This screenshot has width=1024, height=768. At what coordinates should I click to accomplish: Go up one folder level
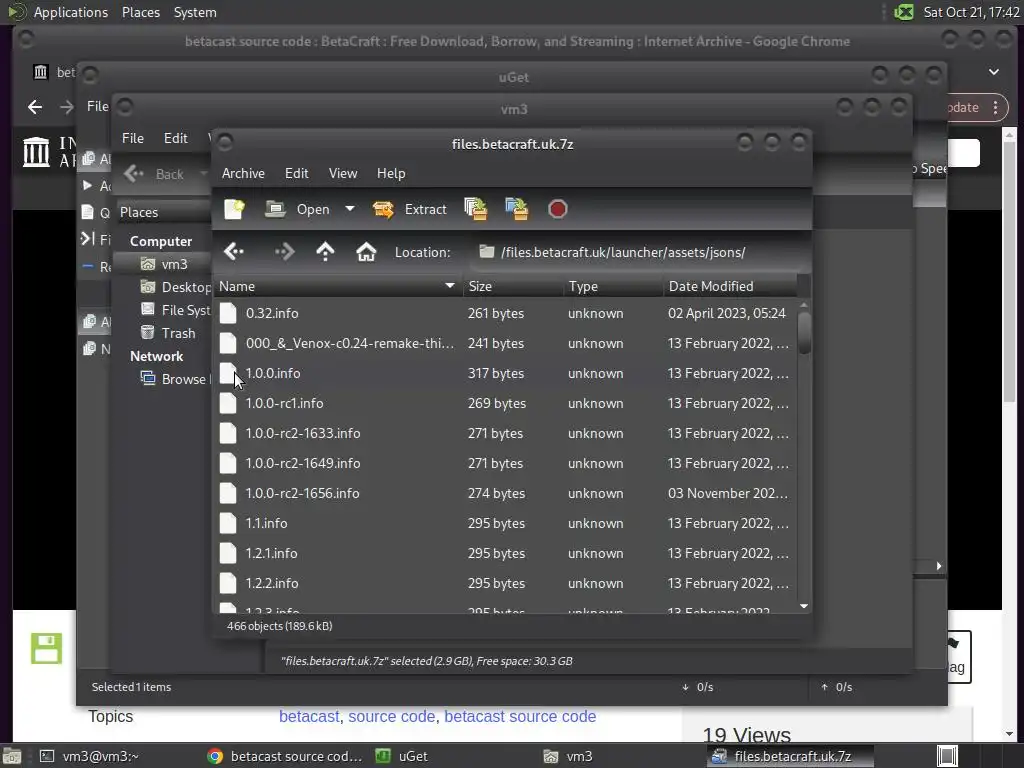325,251
